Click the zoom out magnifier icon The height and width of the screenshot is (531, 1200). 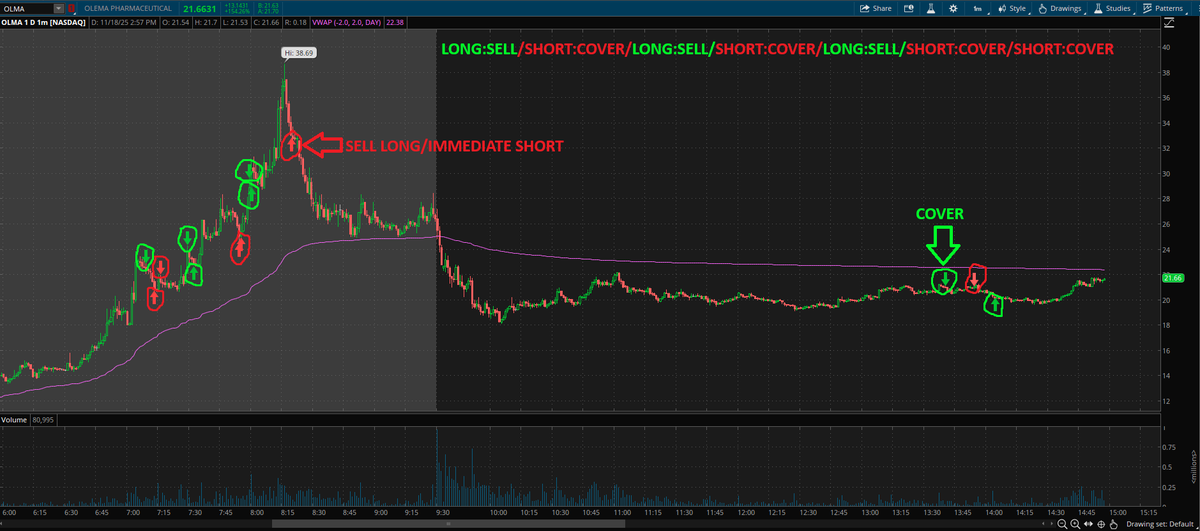coord(1062,524)
